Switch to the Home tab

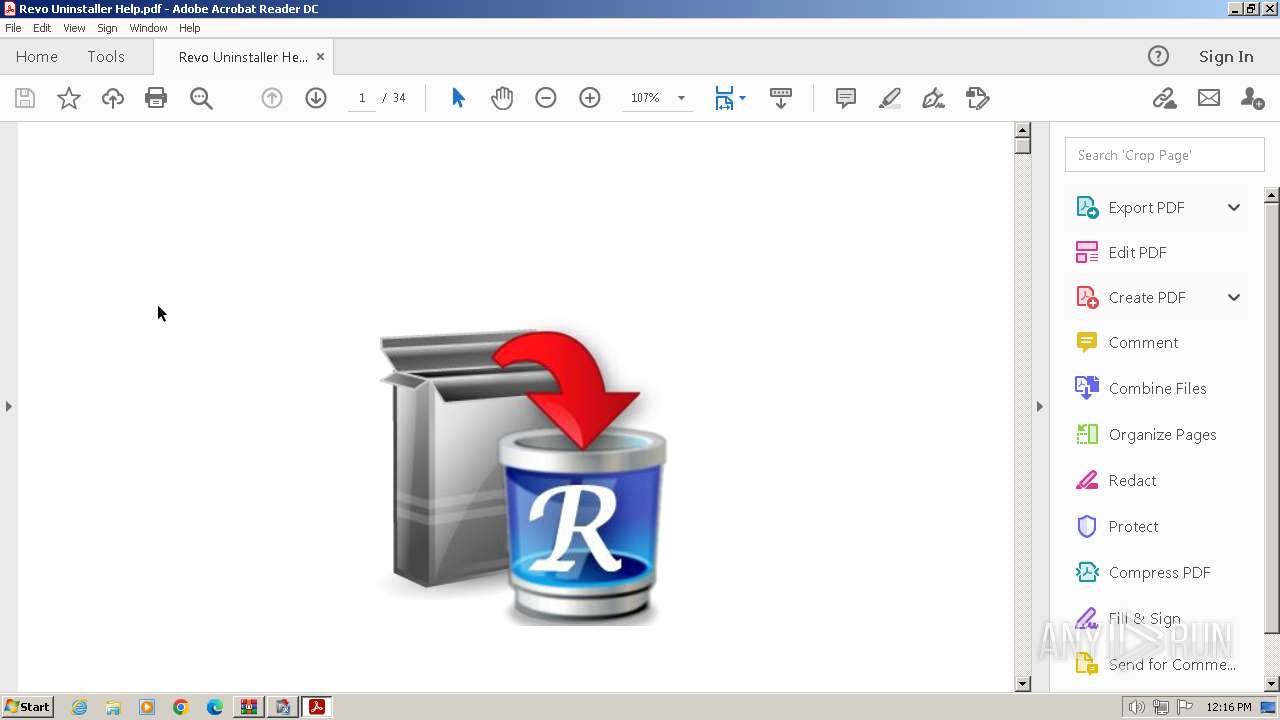pyautogui.click(x=37, y=57)
